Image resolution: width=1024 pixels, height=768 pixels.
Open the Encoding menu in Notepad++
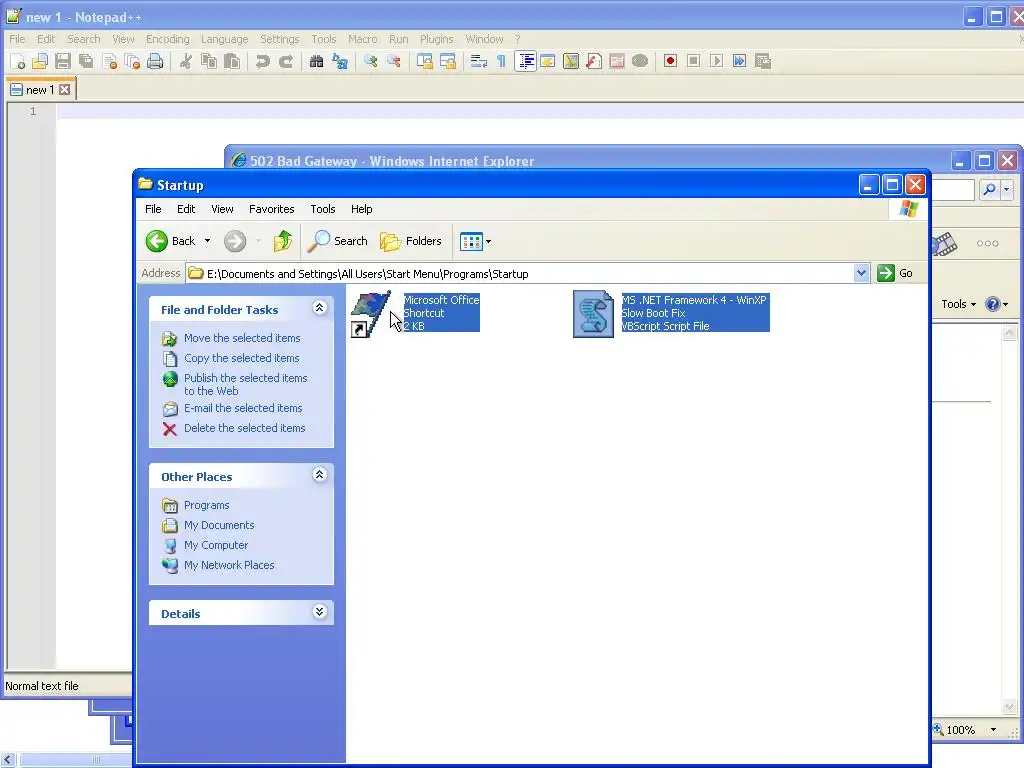click(x=167, y=39)
